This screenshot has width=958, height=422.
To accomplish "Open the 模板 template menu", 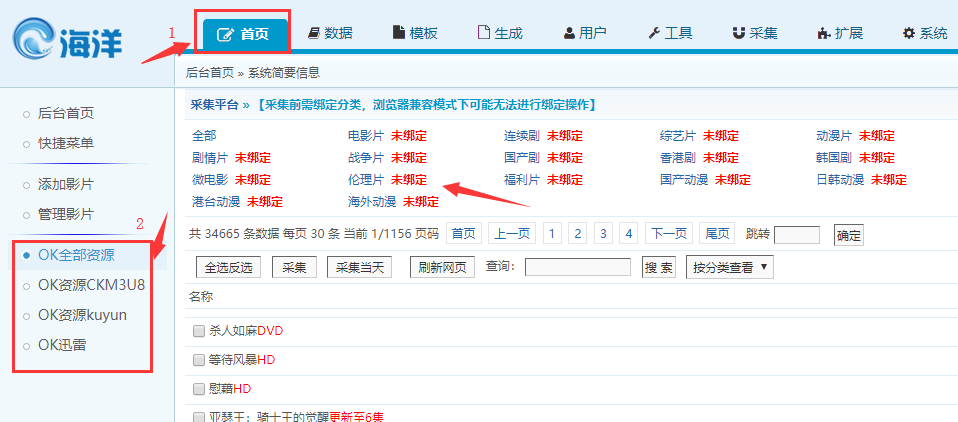I will tap(415, 34).
